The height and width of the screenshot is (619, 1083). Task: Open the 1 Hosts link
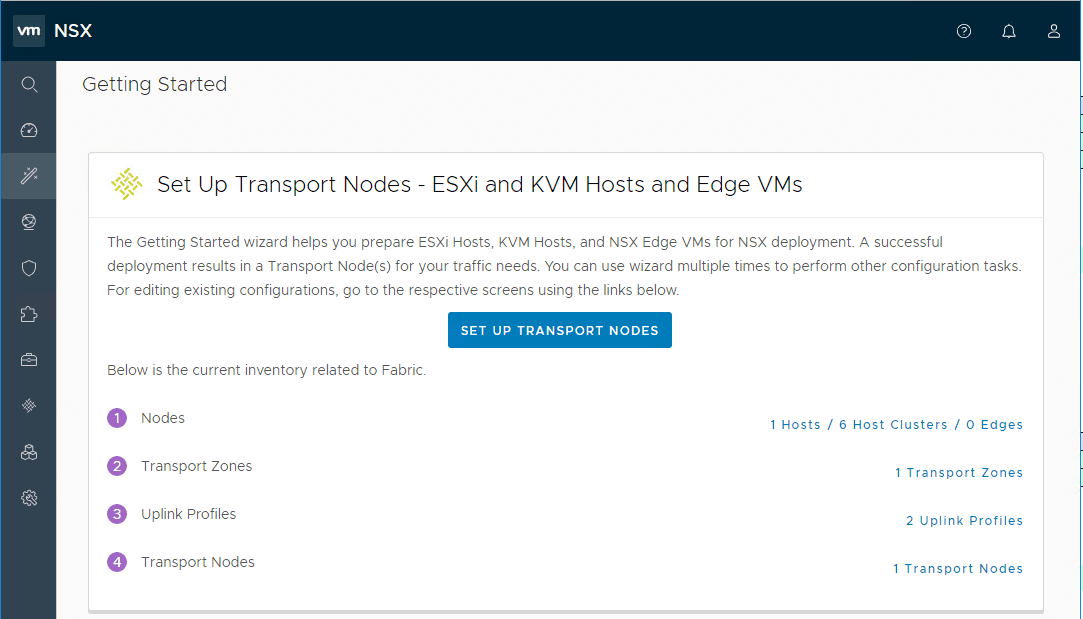pyautogui.click(x=795, y=424)
